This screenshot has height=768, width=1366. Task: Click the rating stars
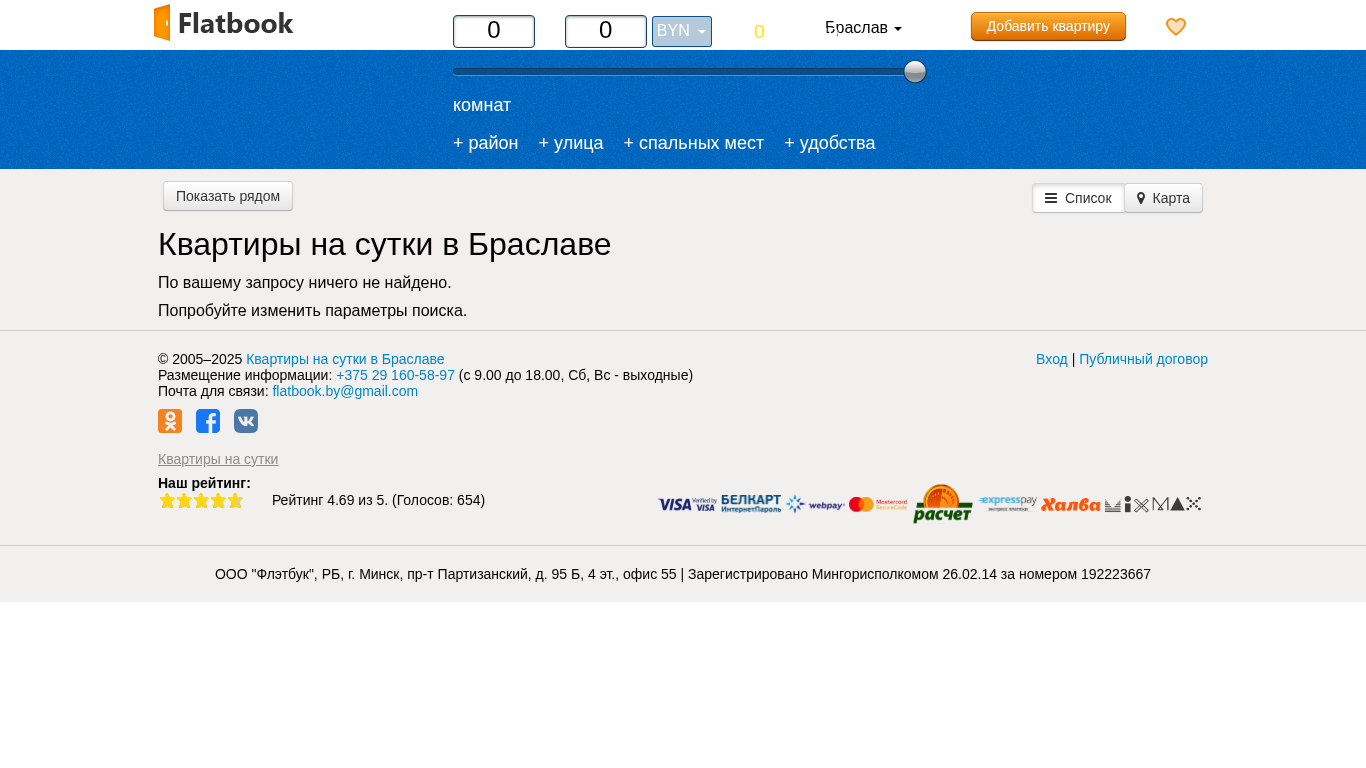[x=201, y=500]
